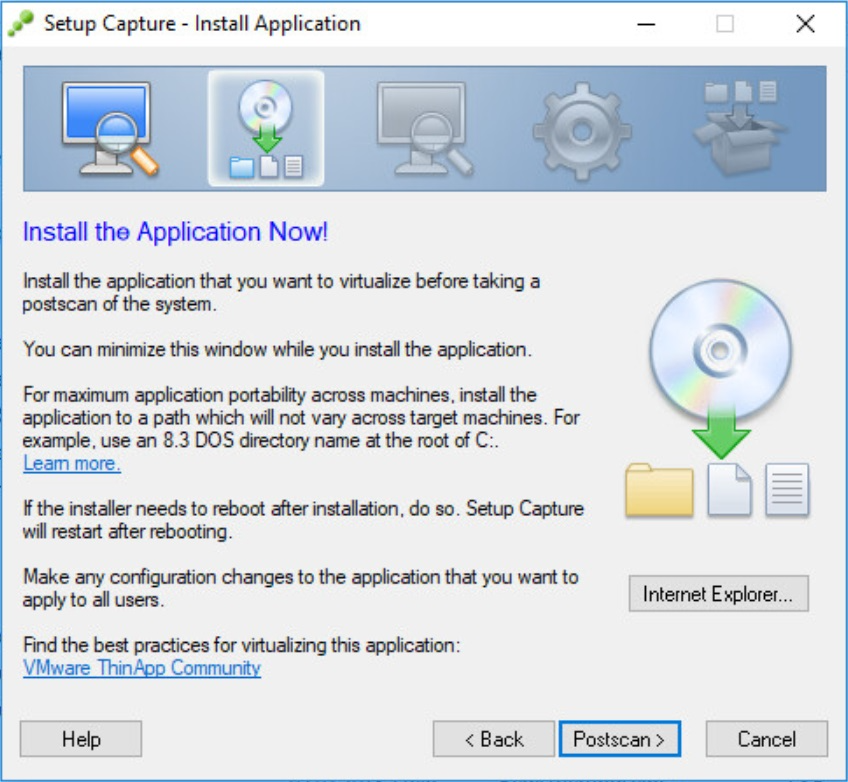This screenshot has height=782, width=848.
Task: Select the package build step icon
Action: (740, 128)
